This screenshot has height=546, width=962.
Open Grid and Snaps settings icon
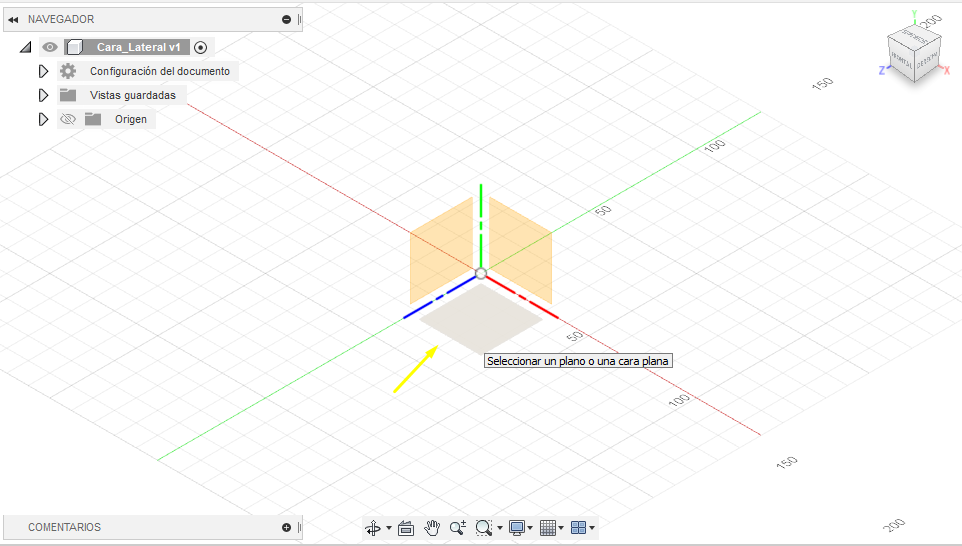548,528
